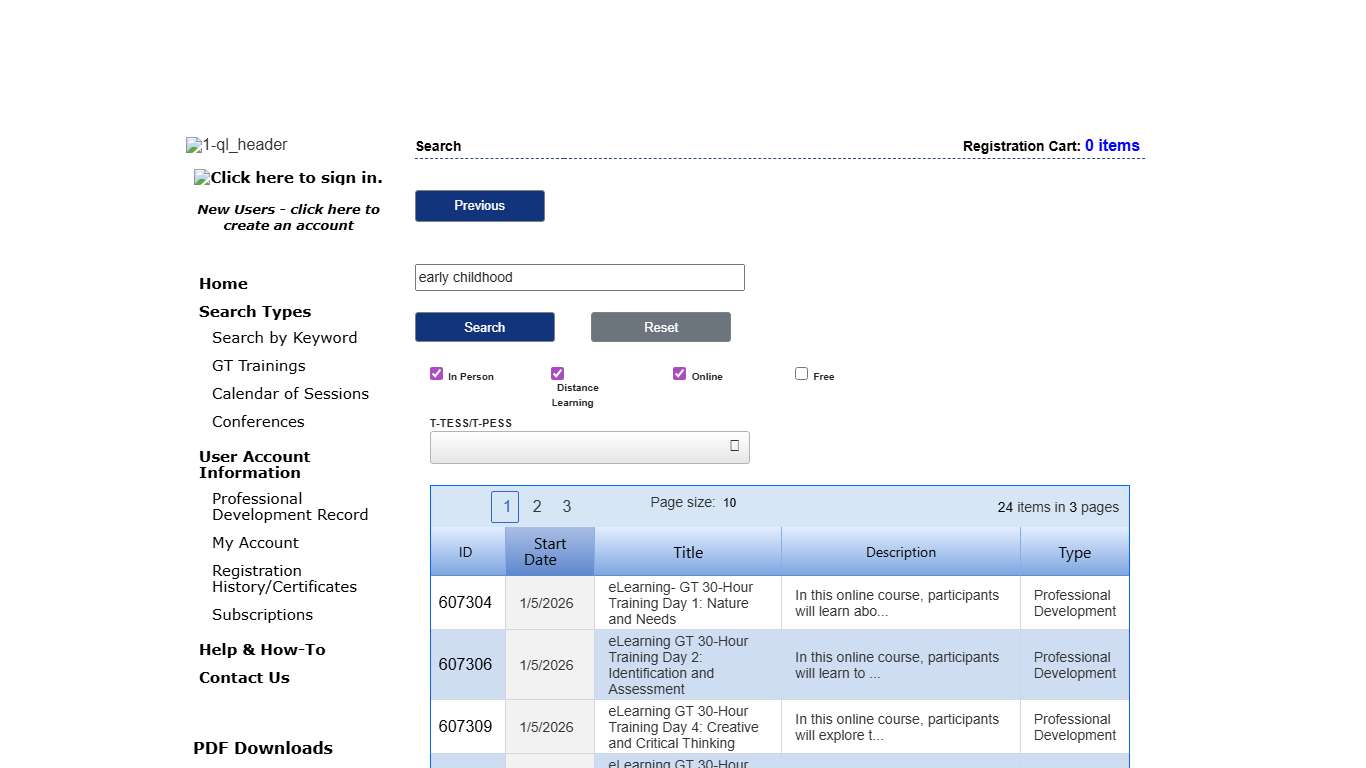This screenshot has height=768, width=1366.
Task: Enable the Free checkbox
Action: click(x=801, y=374)
